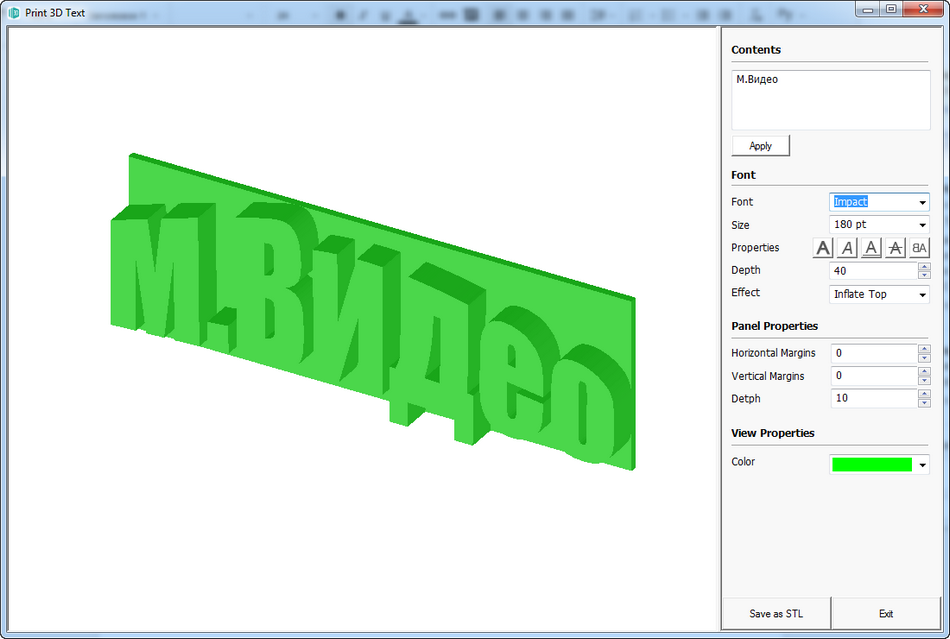Click the panel Detph value field
This screenshot has height=639, width=950.
tap(874, 398)
